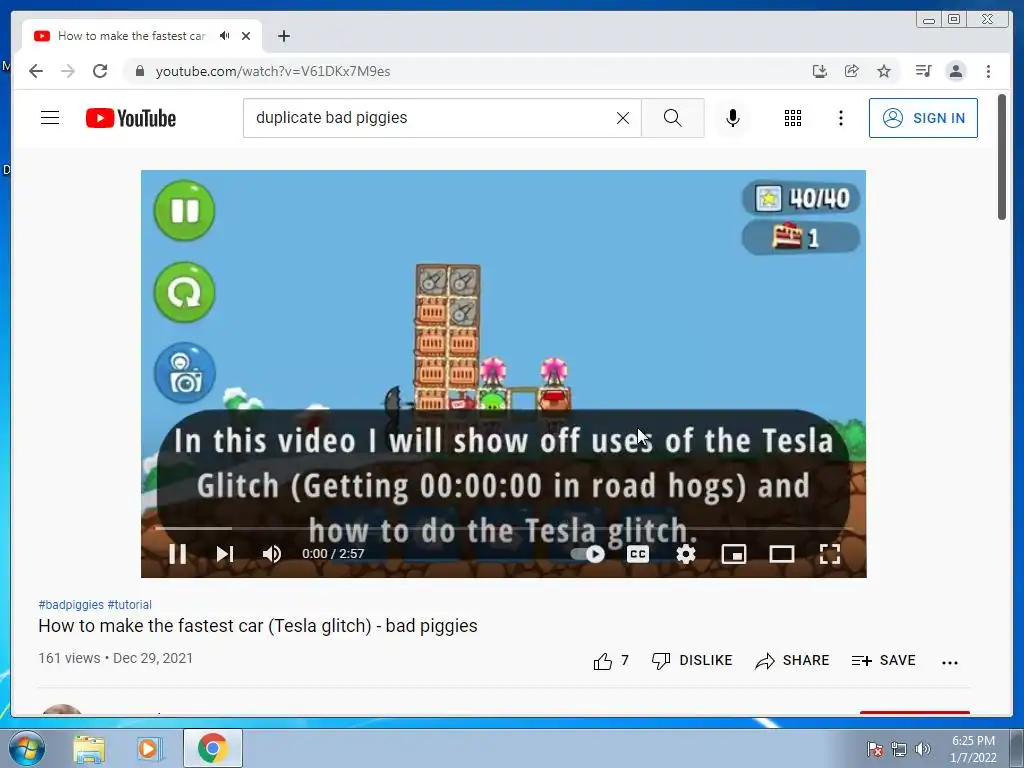Click the DISLIKE button
Image resolution: width=1024 pixels, height=768 pixels.
click(692, 661)
